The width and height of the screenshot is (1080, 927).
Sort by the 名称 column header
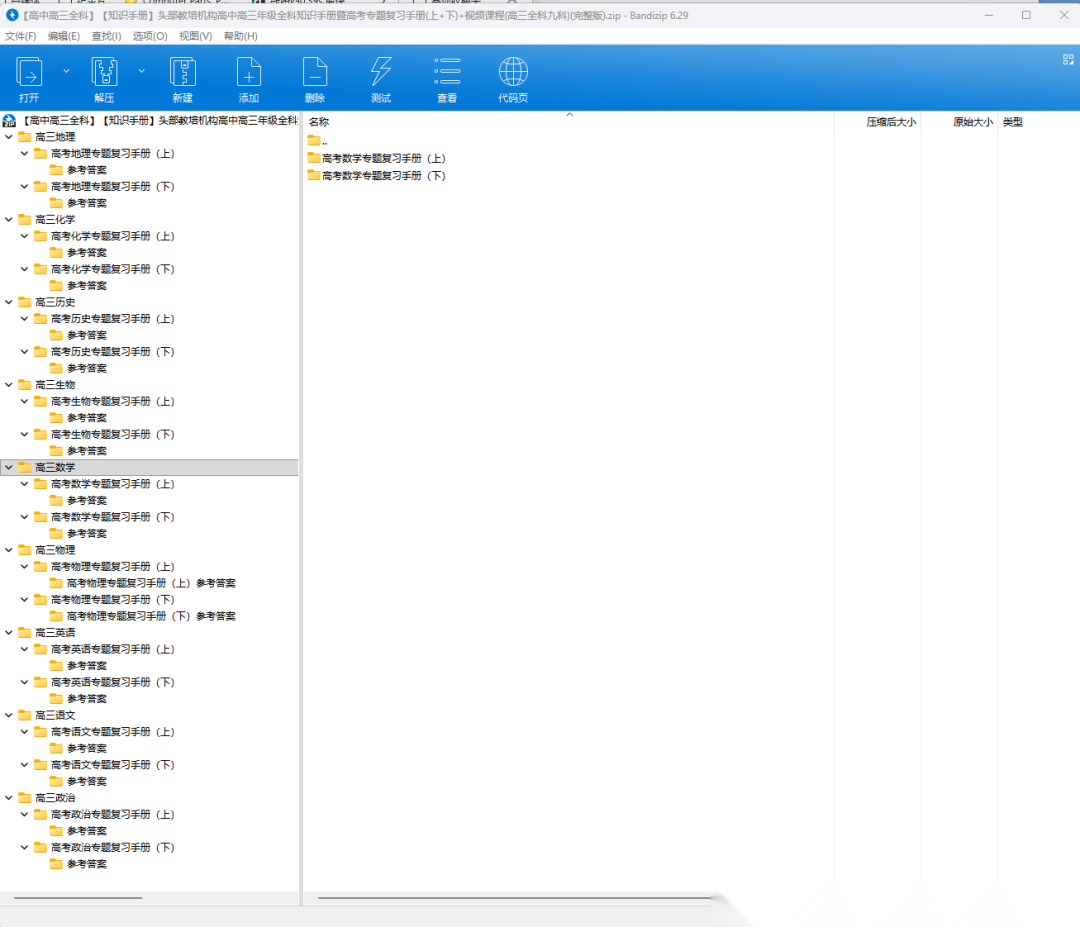(x=319, y=122)
